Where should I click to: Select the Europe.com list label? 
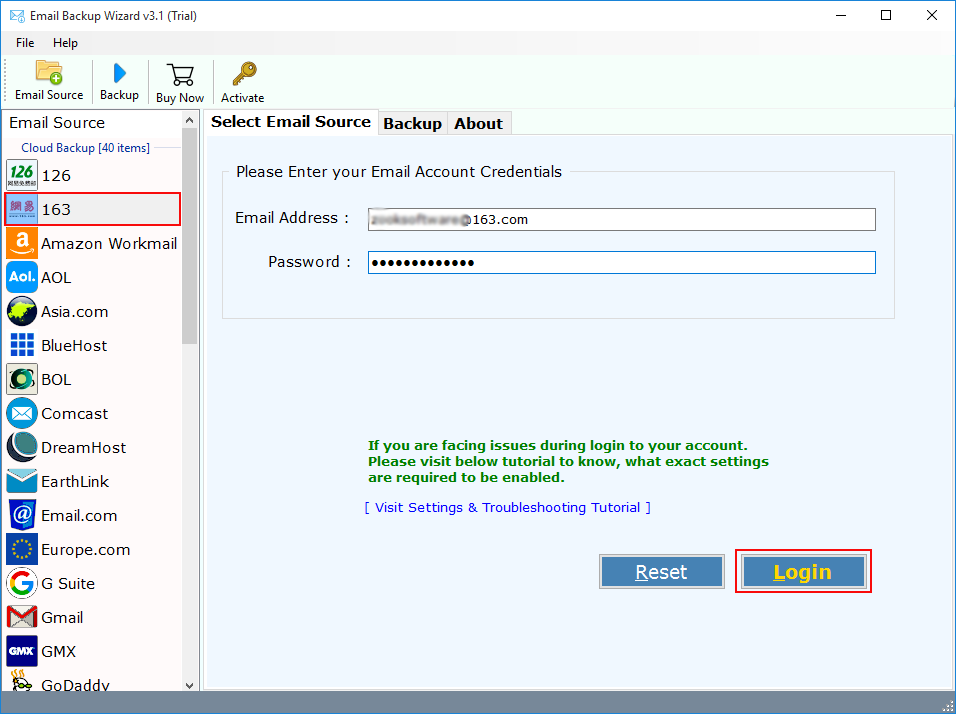(85, 549)
